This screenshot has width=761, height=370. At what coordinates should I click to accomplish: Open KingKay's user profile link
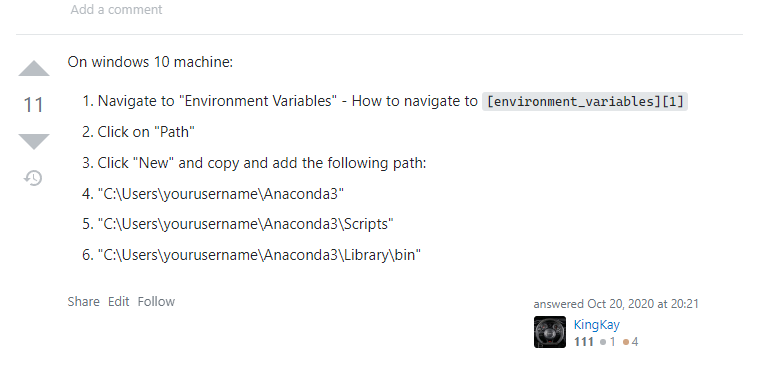coord(596,324)
